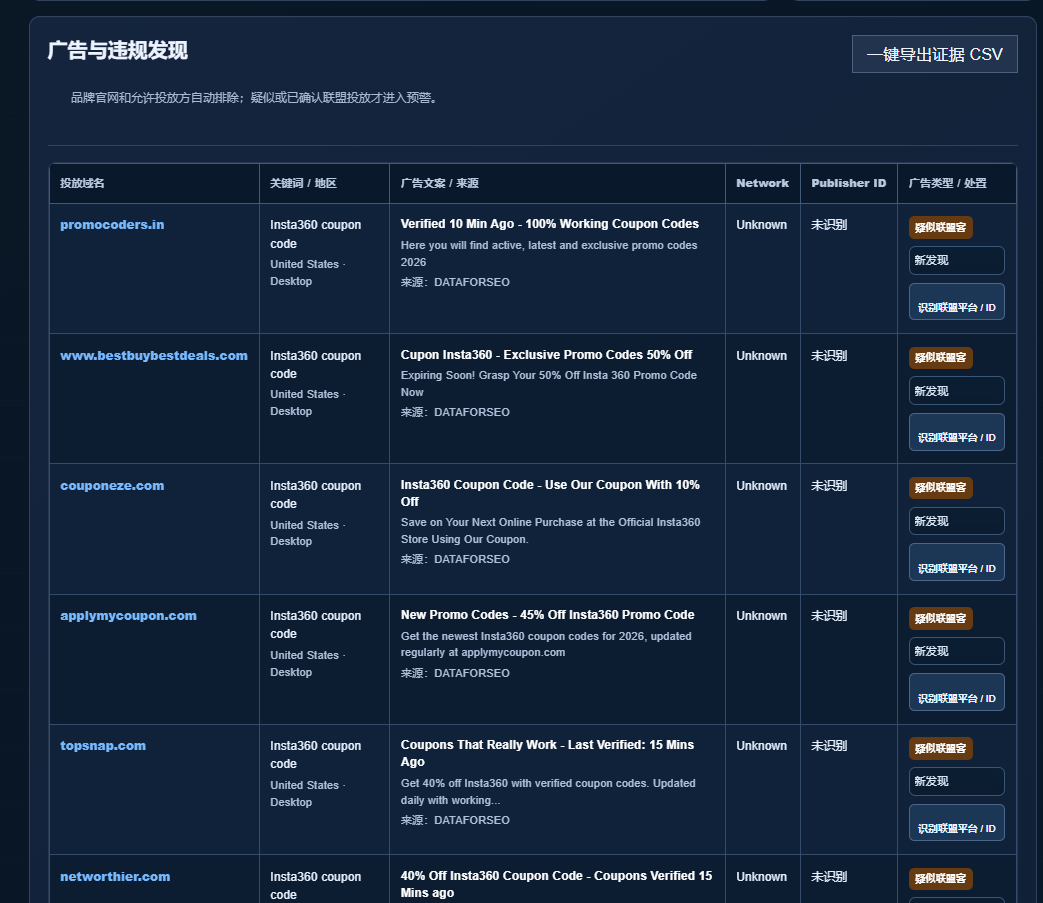Click 来源：DATAFORSEO in the applymycoupon.com row

pyautogui.click(x=455, y=673)
